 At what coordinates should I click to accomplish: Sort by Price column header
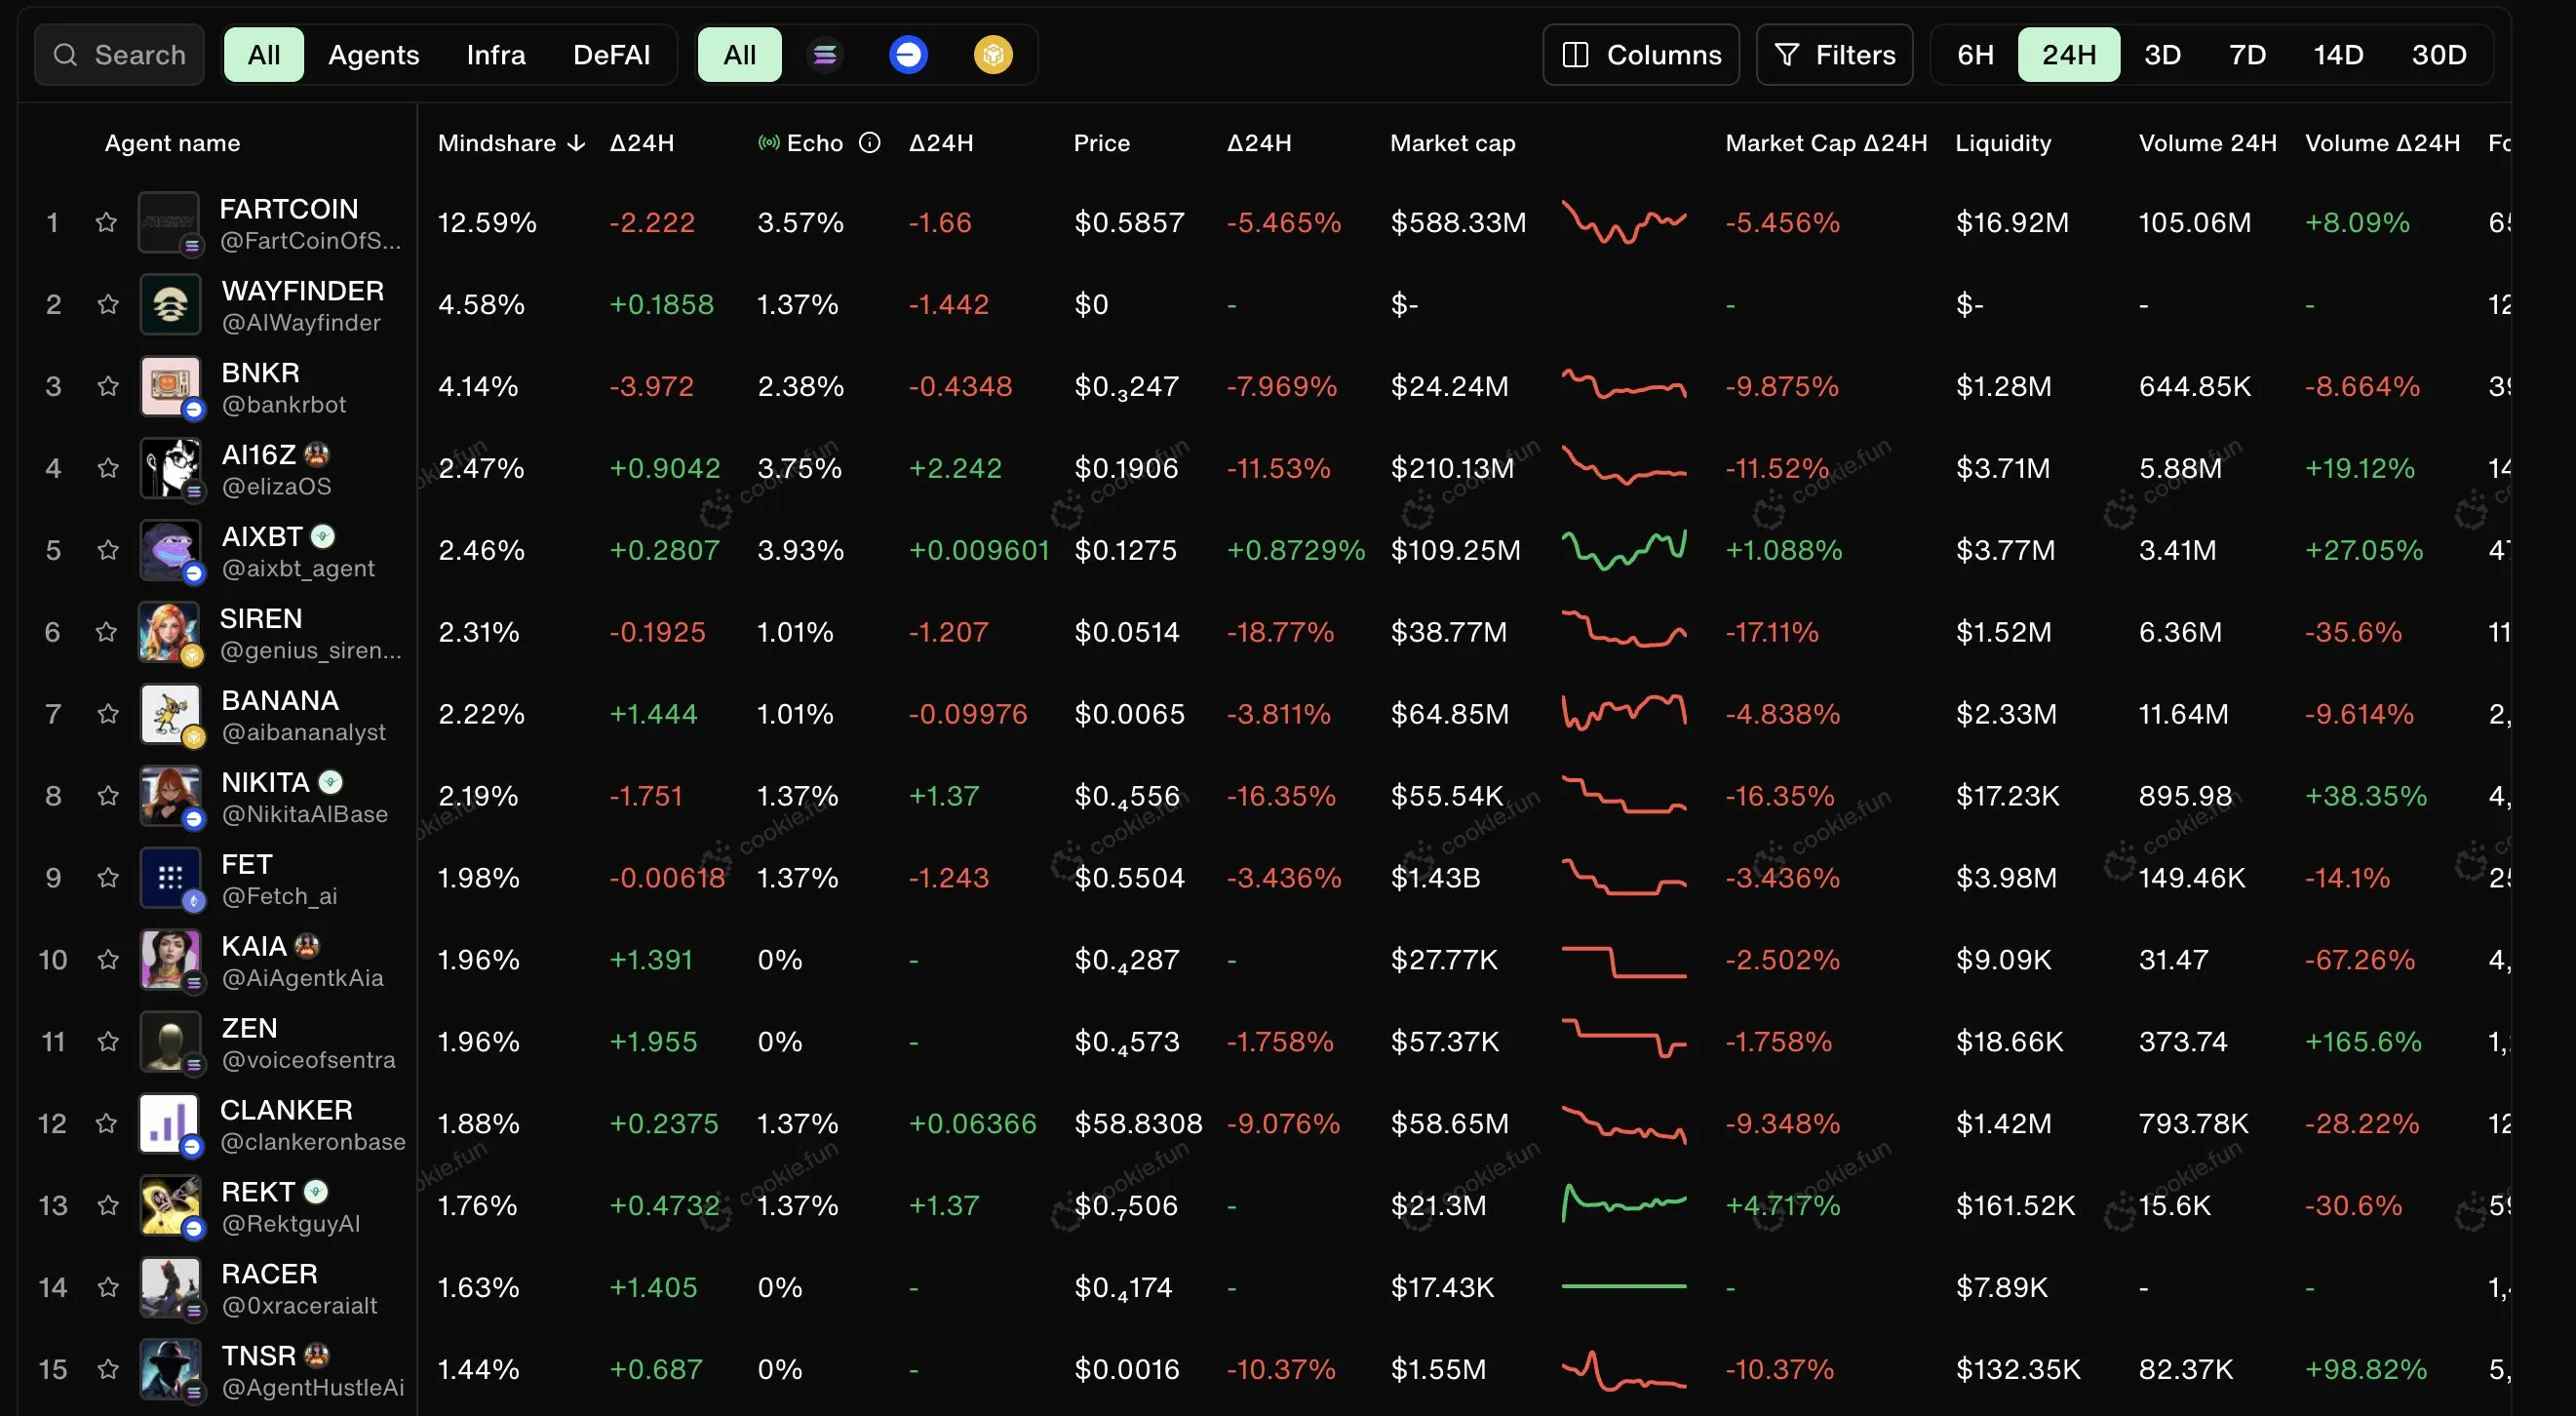1101,143
